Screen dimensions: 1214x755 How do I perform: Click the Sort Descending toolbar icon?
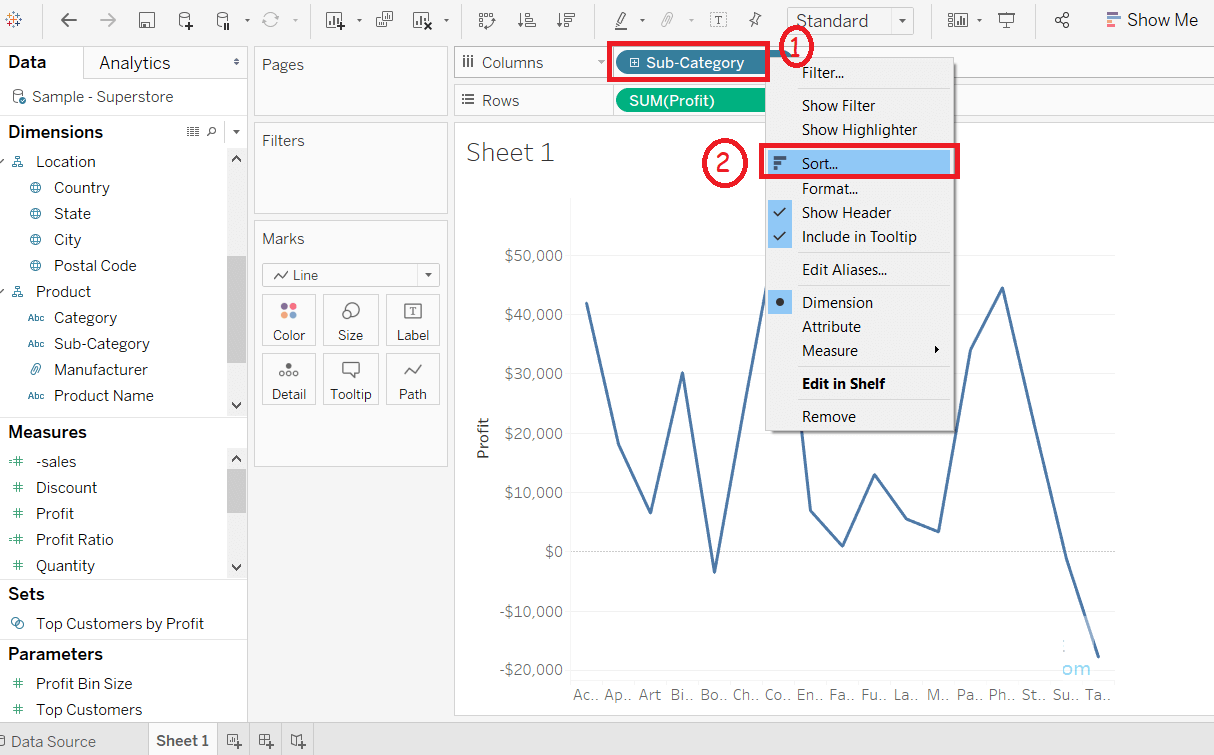pos(565,20)
